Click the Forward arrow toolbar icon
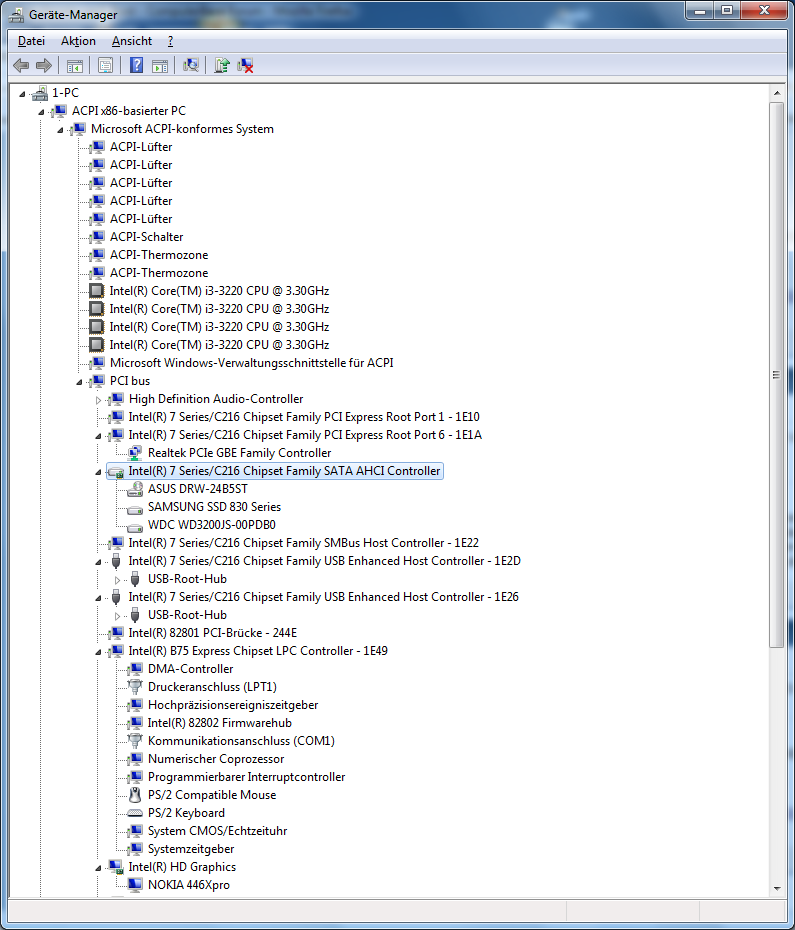Screen dimensions: 795x930 (x=44, y=65)
